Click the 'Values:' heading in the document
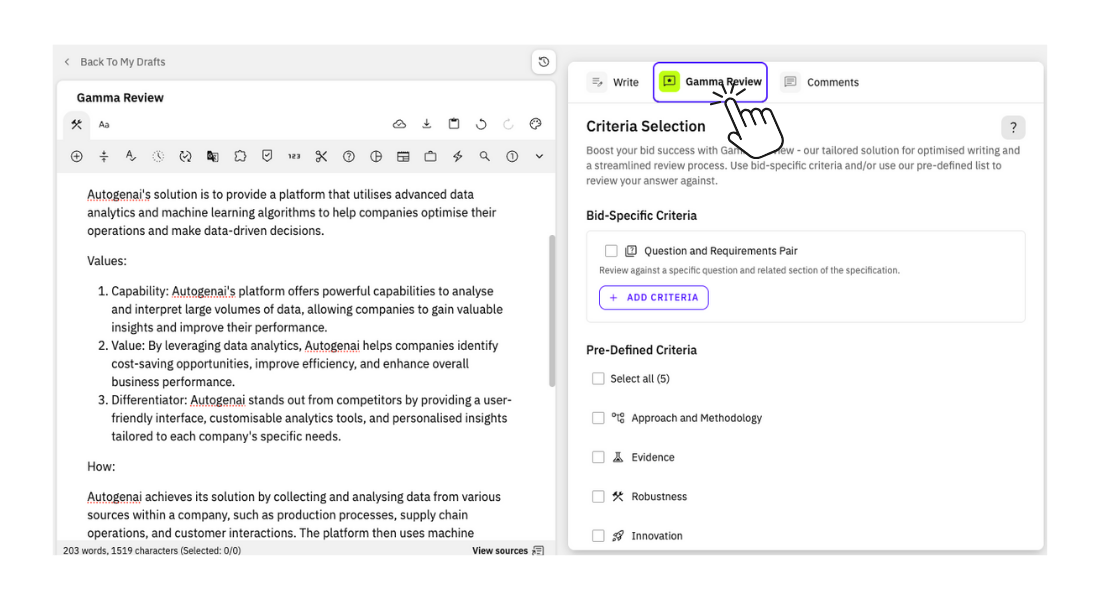 [x=107, y=261]
